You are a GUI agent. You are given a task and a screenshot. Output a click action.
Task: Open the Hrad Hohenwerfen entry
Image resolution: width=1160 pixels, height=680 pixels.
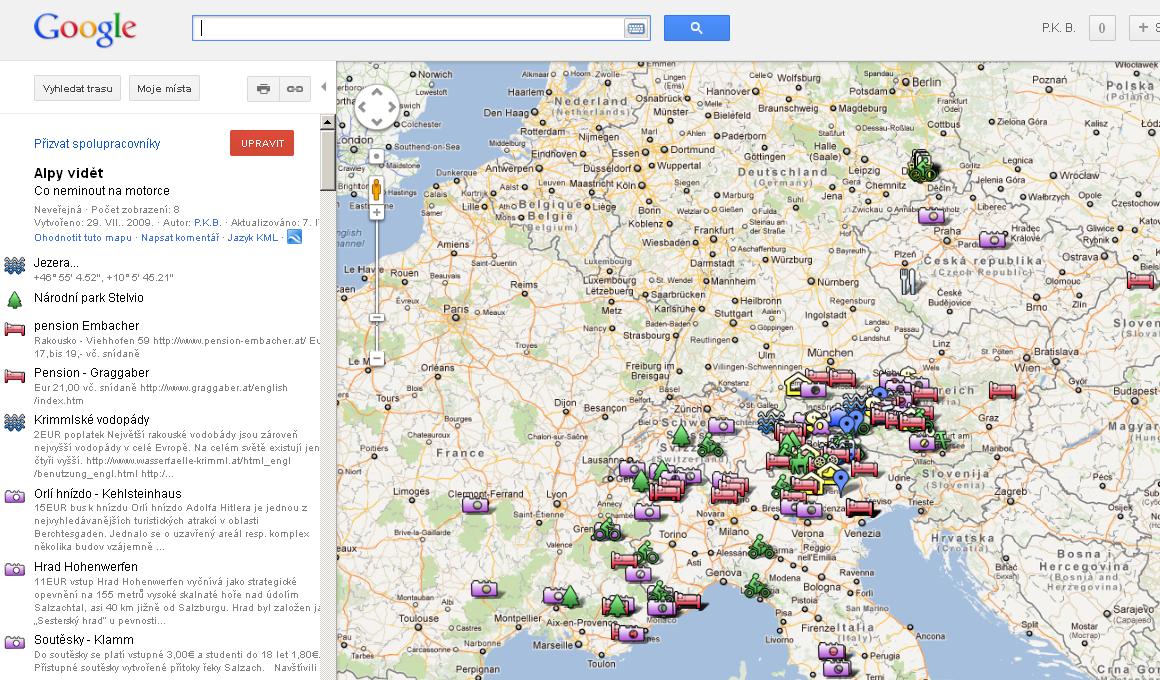point(86,567)
